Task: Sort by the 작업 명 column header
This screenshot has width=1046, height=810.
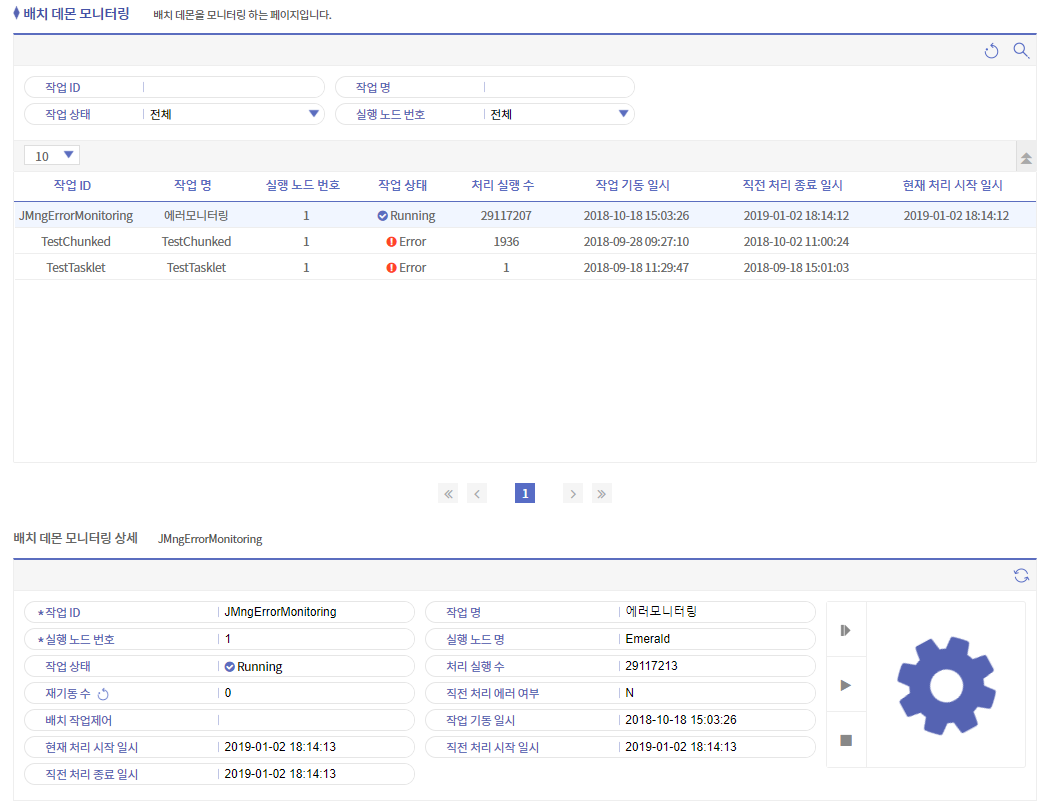Action: 193,185
